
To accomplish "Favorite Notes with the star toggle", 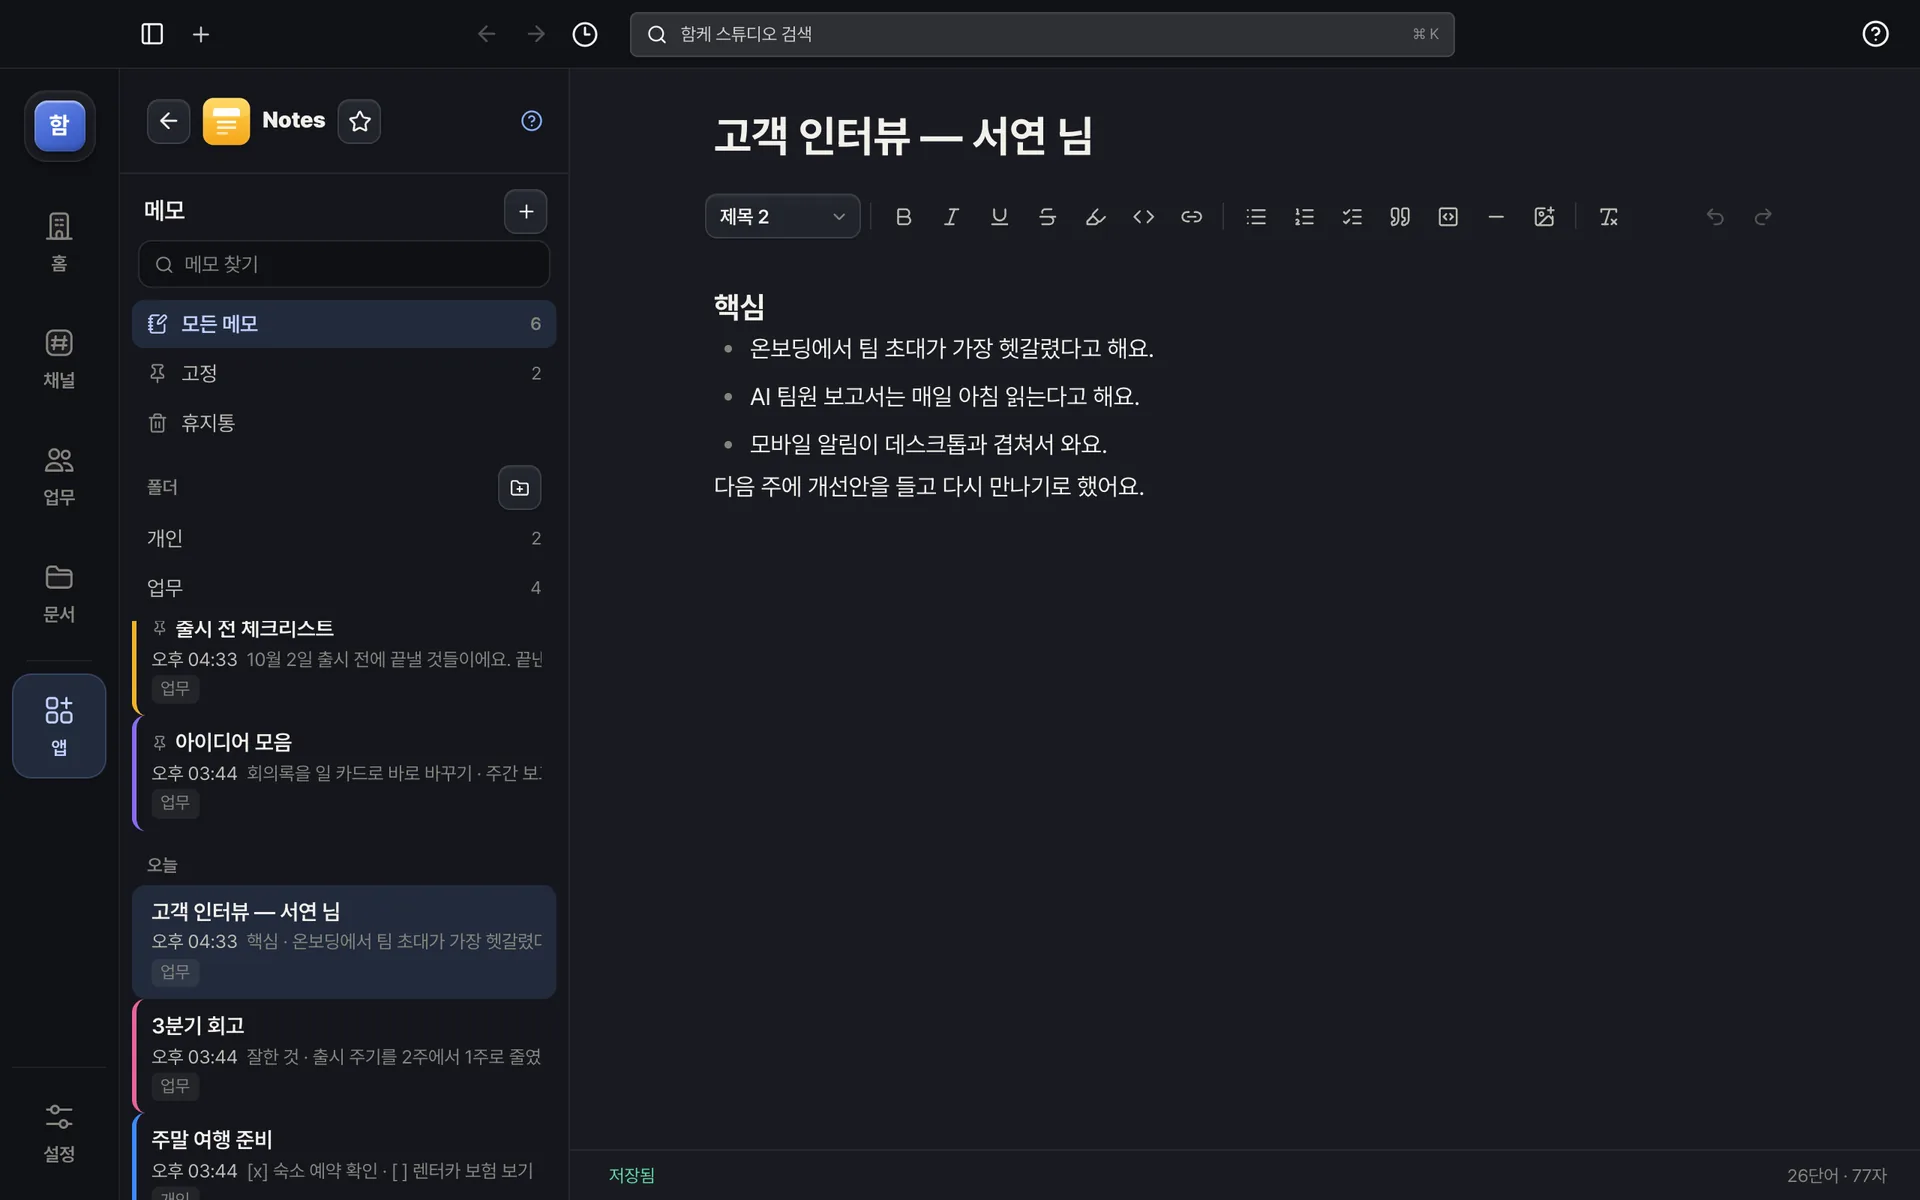I will (x=360, y=121).
